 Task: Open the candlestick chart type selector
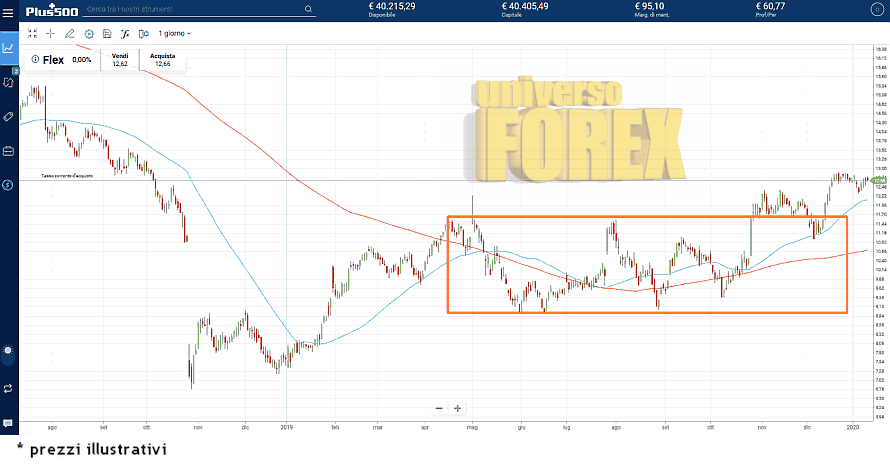point(144,33)
